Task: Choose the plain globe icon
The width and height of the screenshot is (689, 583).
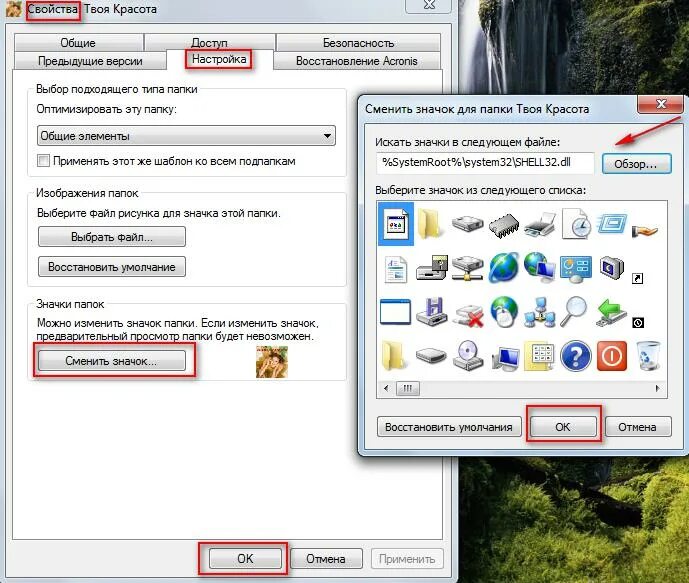Action: click(504, 267)
